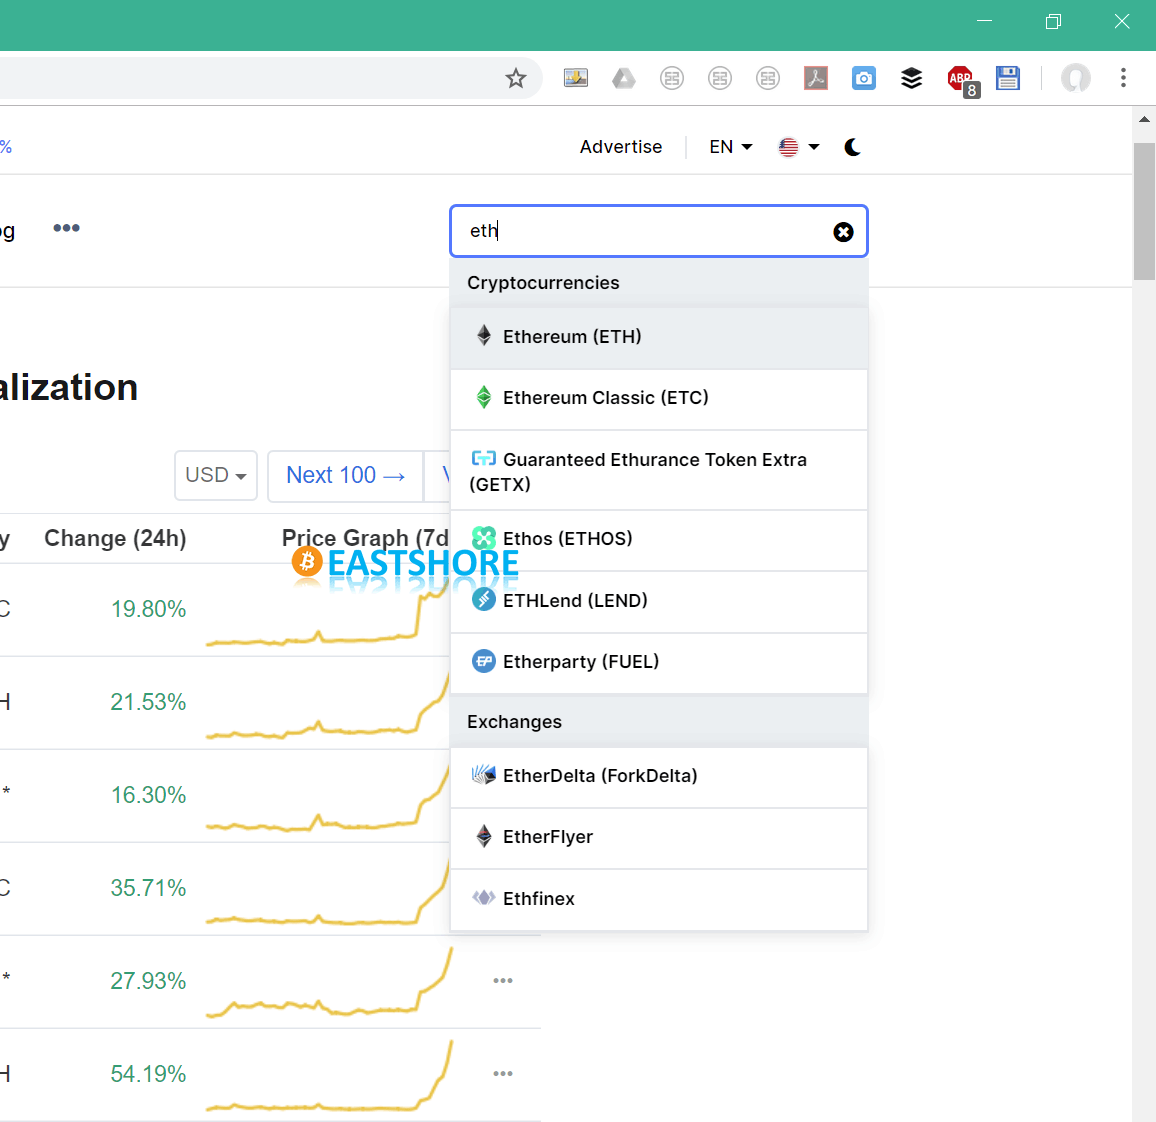Click the 35.71% change value
The height and width of the screenshot is (1122, 1156).
coord(148,888)
